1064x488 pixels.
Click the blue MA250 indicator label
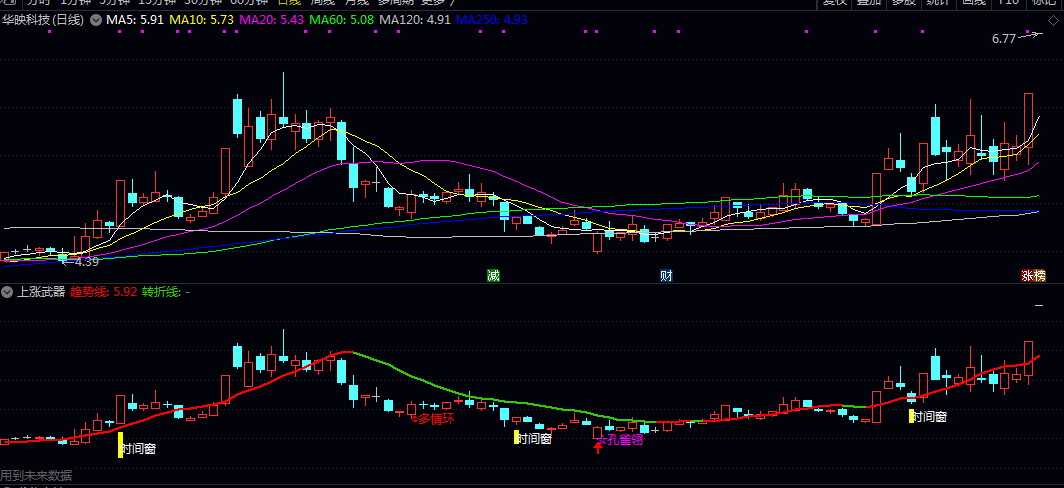(491, 19)
